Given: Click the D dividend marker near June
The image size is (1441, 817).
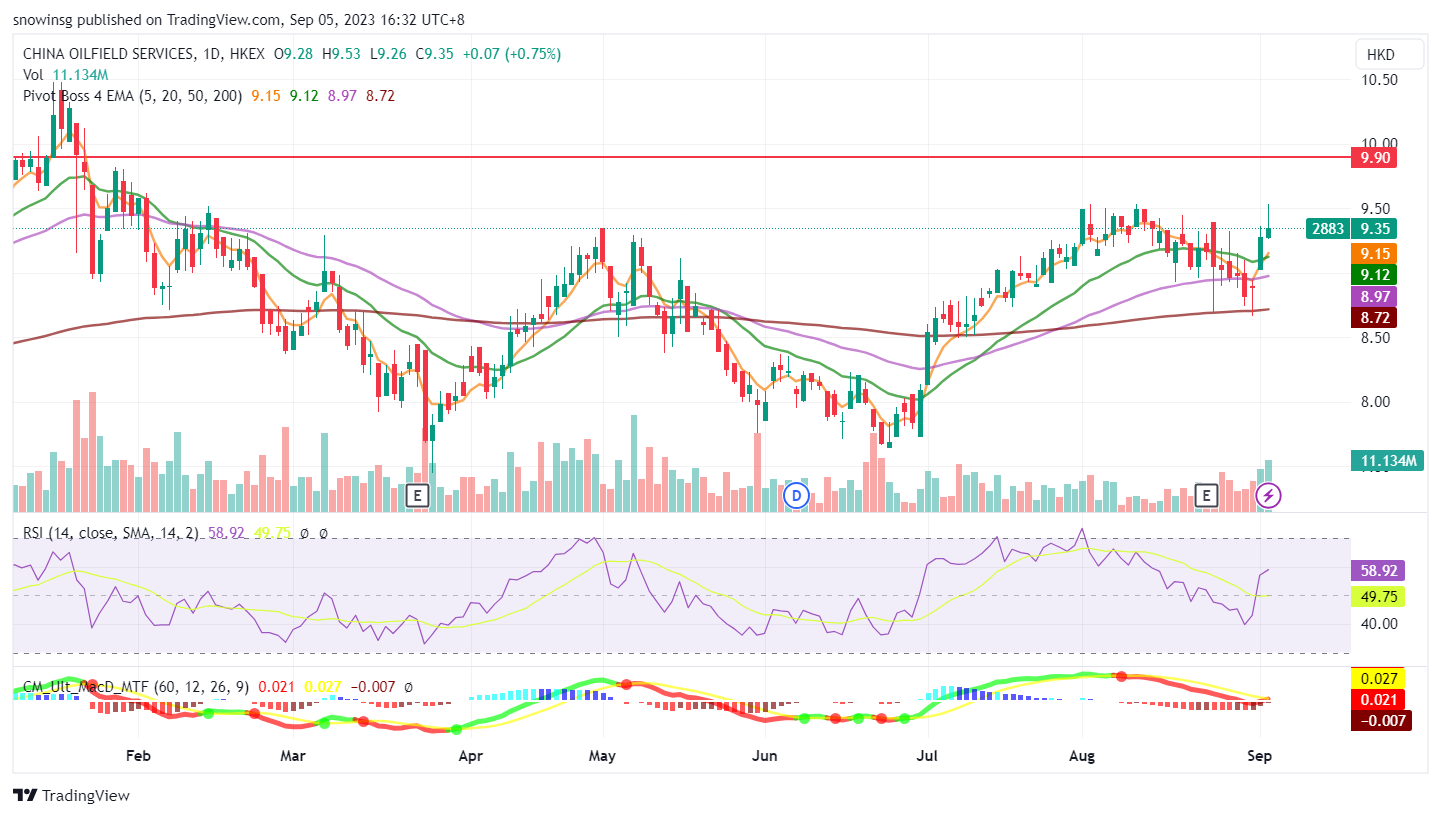Looking at the screenshot, I should (x=796, y=495).
